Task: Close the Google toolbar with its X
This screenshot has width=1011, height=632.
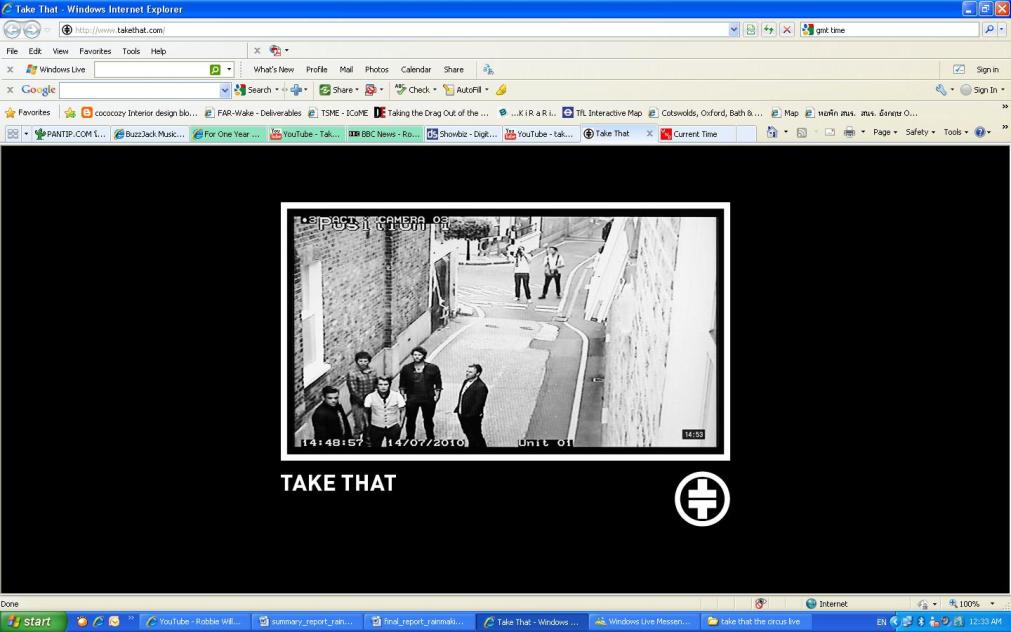Action: pyautogui.click(x=10, y=90)
